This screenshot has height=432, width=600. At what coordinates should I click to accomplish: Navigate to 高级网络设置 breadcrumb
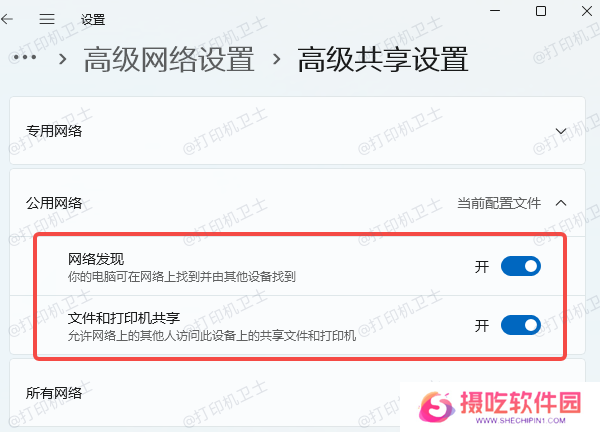pos(169,59)
